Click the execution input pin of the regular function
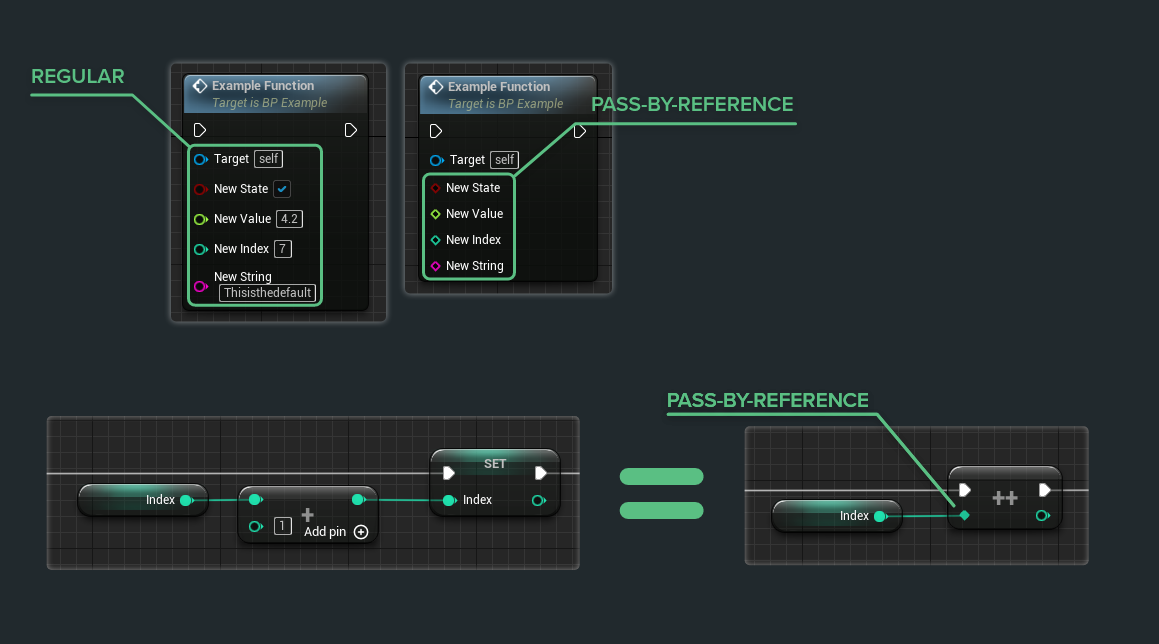 pyautogui.click(x=199, y=129)
